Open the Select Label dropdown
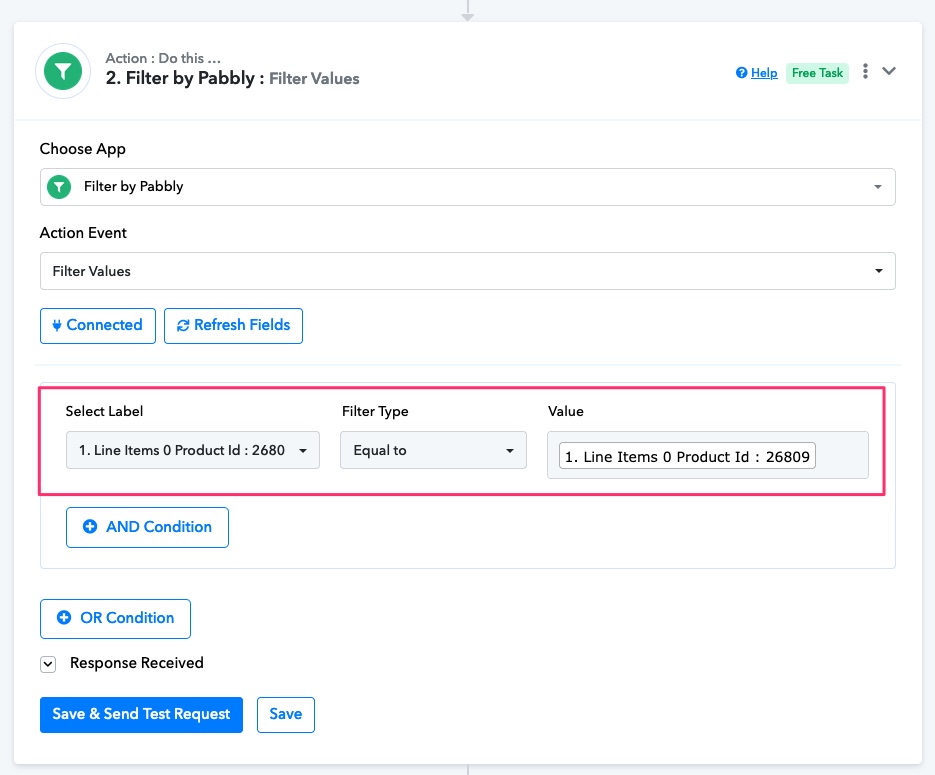This screenshot has width=935, height=775. (x=193, y=450)
